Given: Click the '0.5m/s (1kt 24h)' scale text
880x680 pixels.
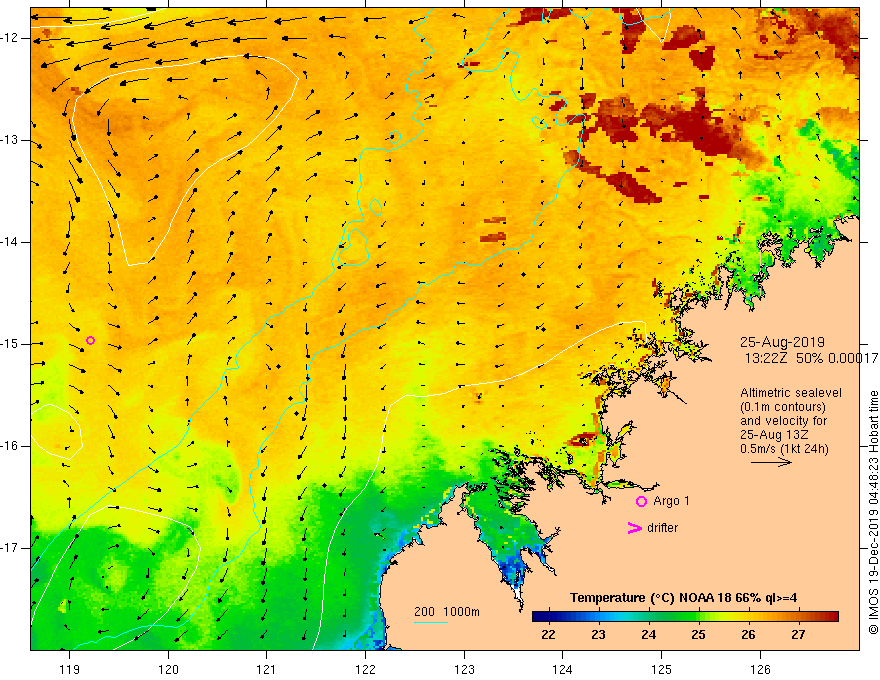Looking at the screenshot, I should point(784,449).
